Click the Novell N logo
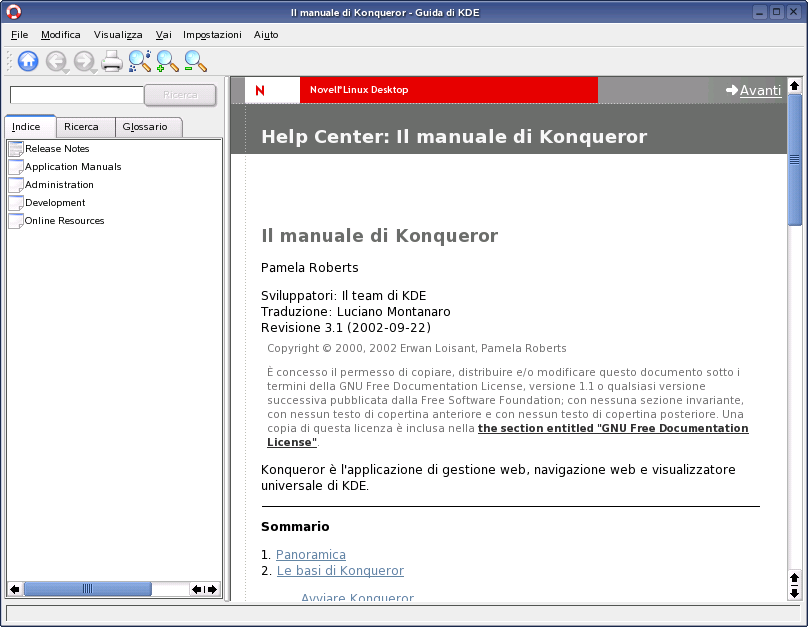 coord(260,90)
